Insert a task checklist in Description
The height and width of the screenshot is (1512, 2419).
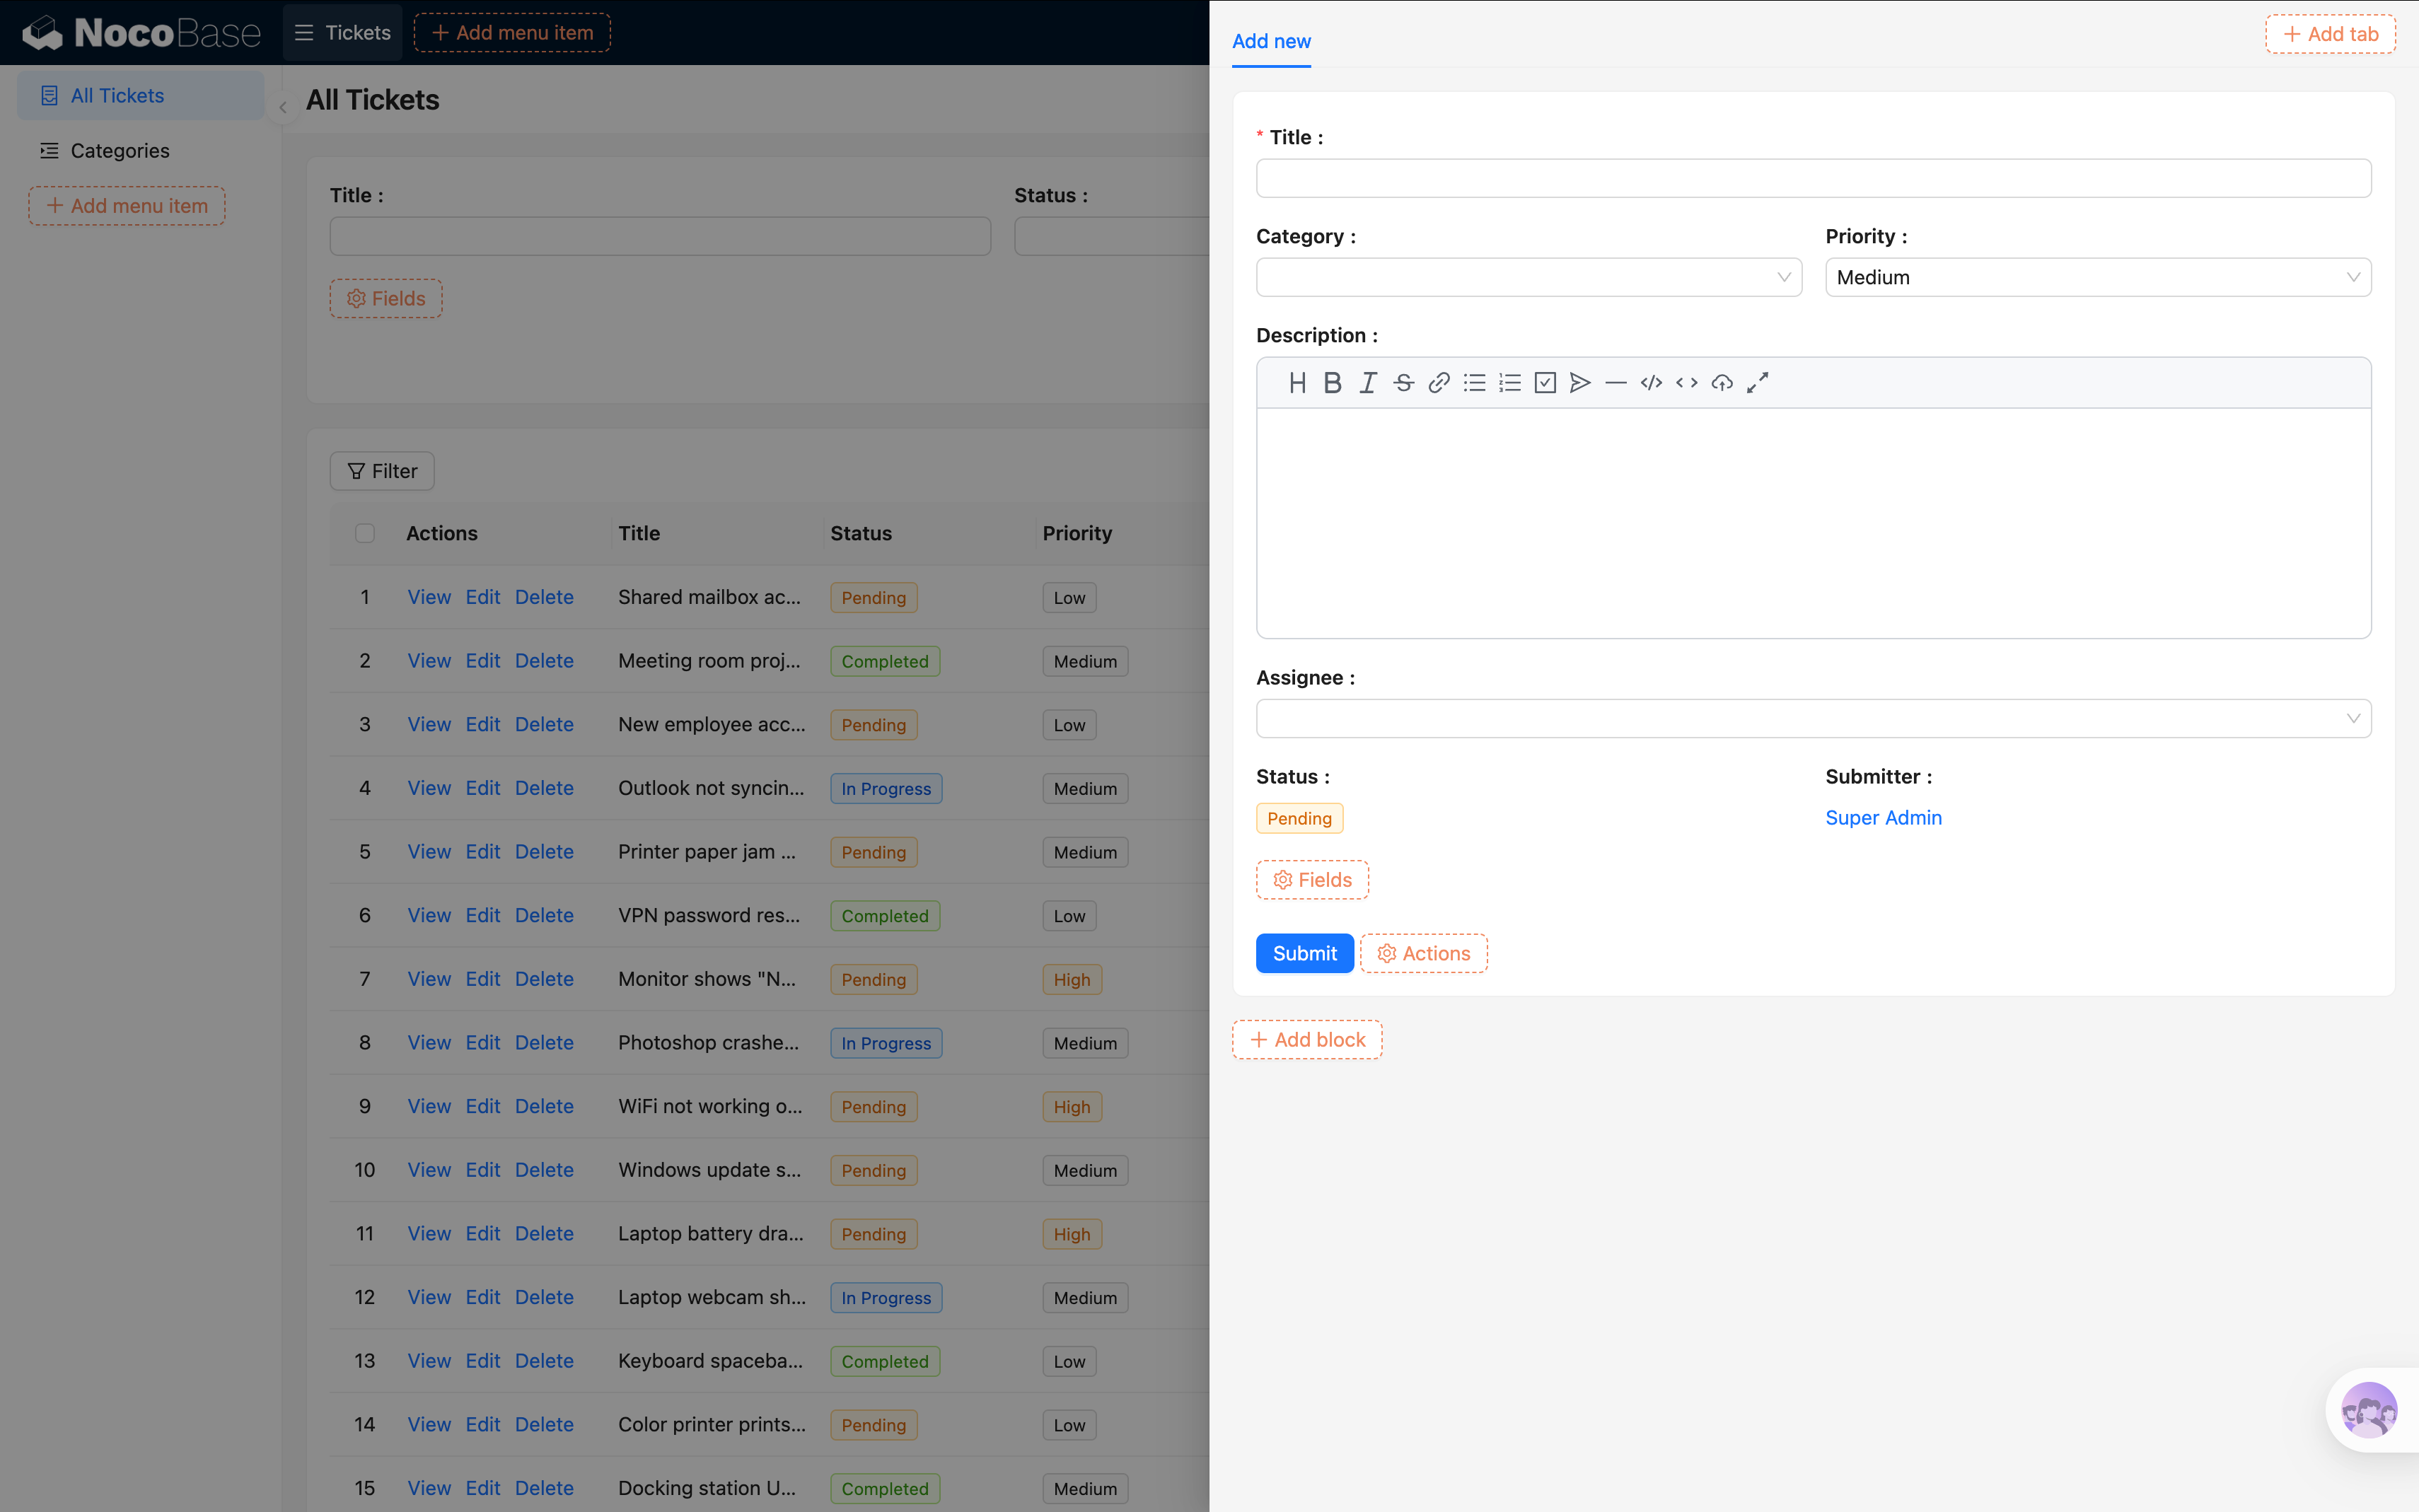1545,383
